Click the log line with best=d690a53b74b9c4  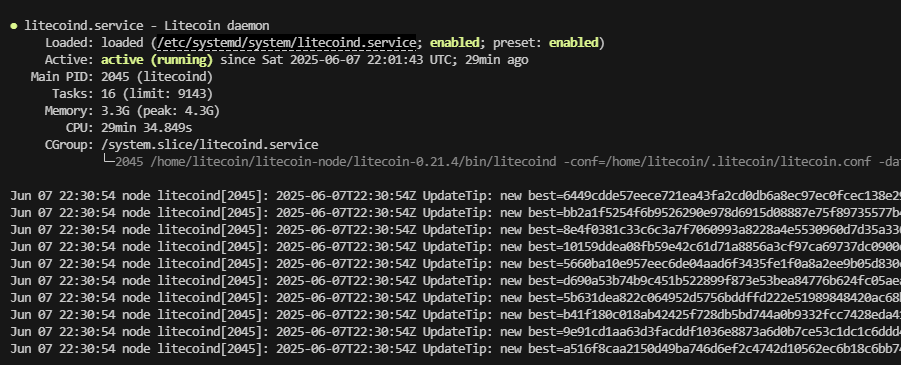[x=456, y=281]
